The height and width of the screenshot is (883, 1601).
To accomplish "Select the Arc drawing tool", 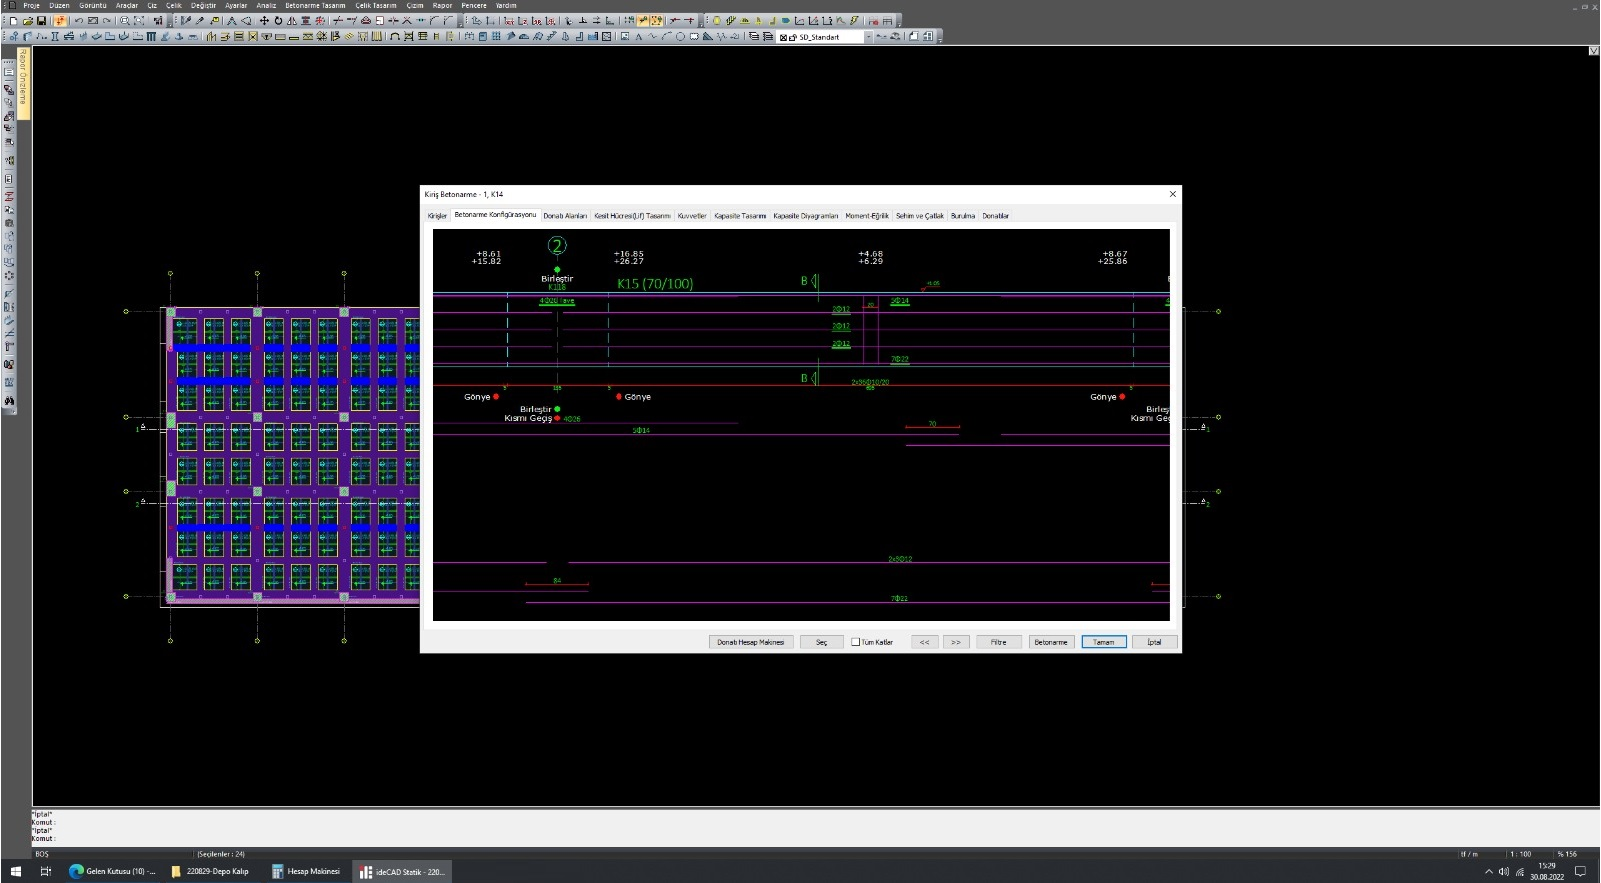I will (x=667, y=37).
